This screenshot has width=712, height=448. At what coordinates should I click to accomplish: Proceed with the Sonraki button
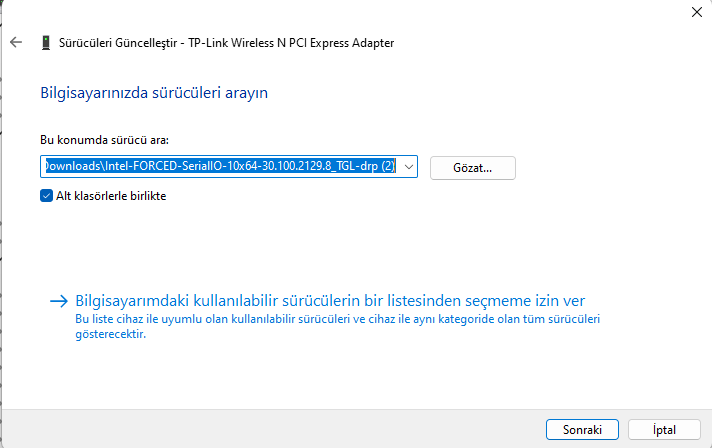click(582, 429)
